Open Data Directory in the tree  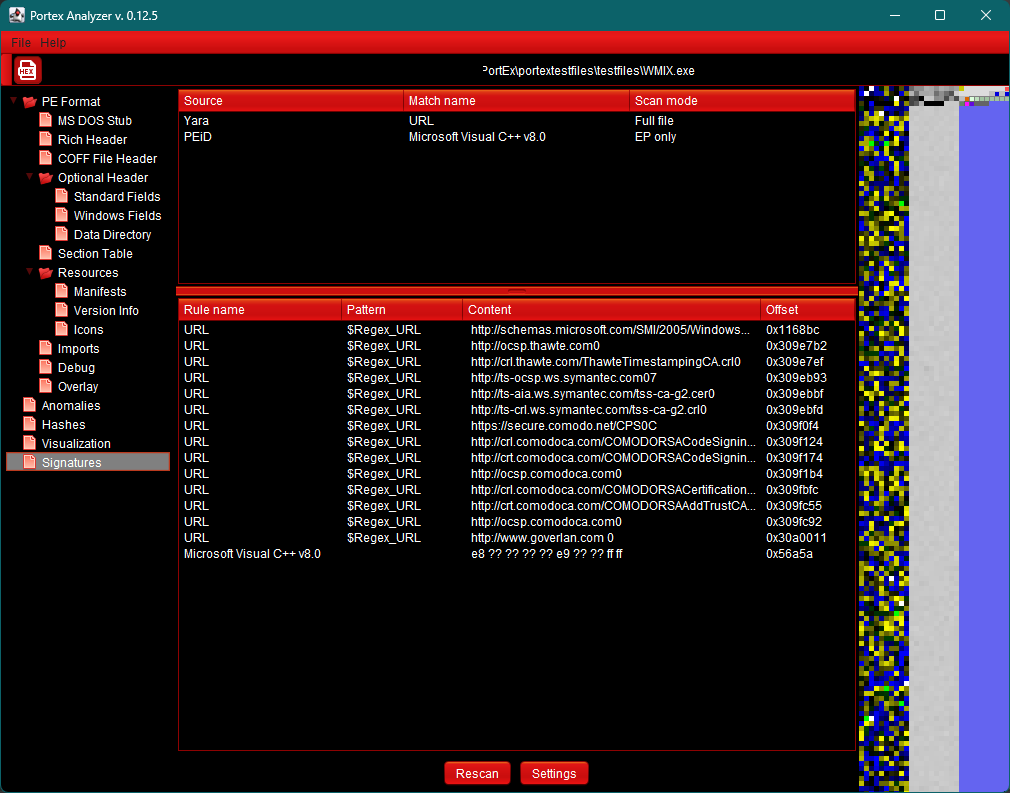coord(112,234)
